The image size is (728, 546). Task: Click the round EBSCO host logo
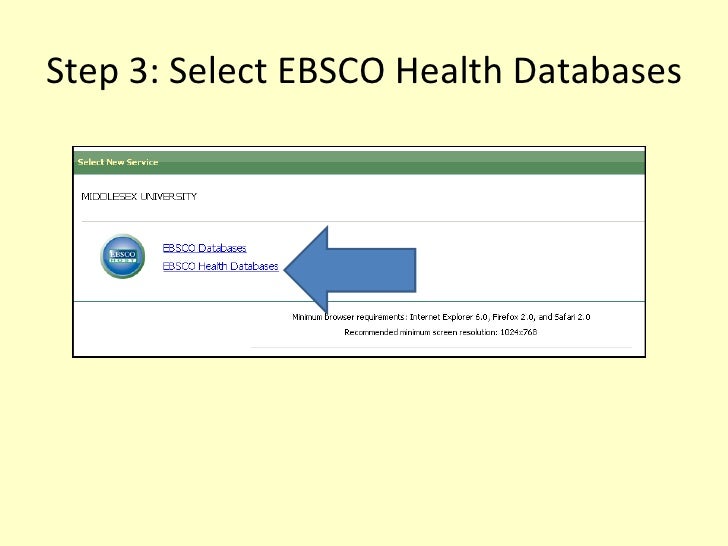pyautogui.click(x=123, y=256)
